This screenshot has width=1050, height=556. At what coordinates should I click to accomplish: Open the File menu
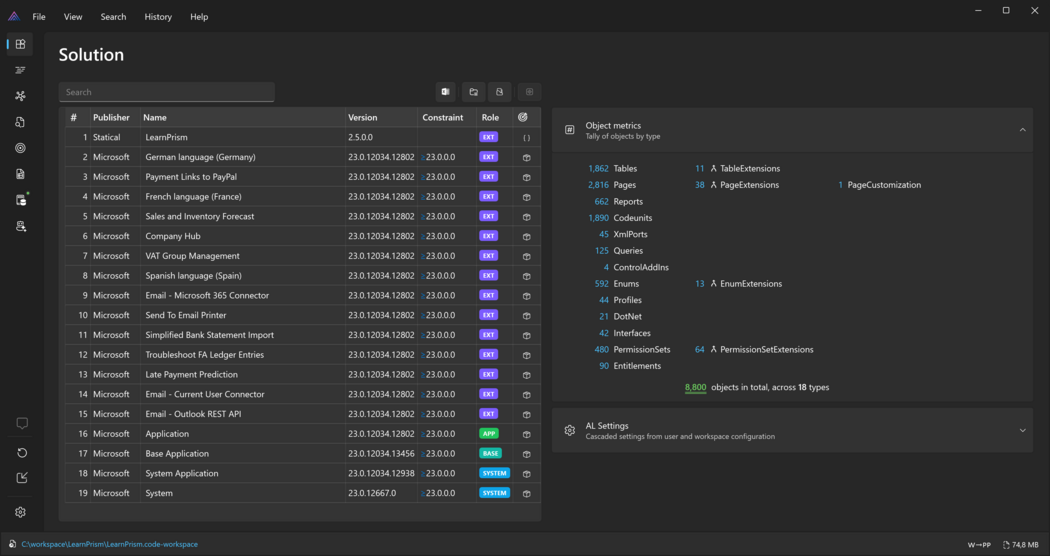pos(39,17)
